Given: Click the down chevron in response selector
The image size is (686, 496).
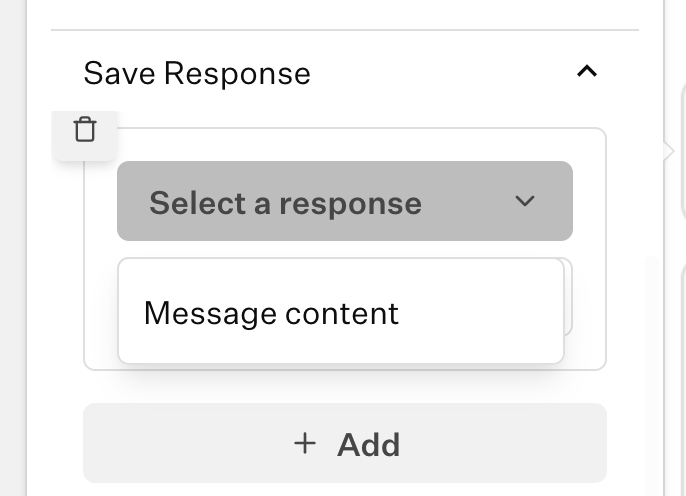Looking at the screenshot, I should [x=525, y=201].
